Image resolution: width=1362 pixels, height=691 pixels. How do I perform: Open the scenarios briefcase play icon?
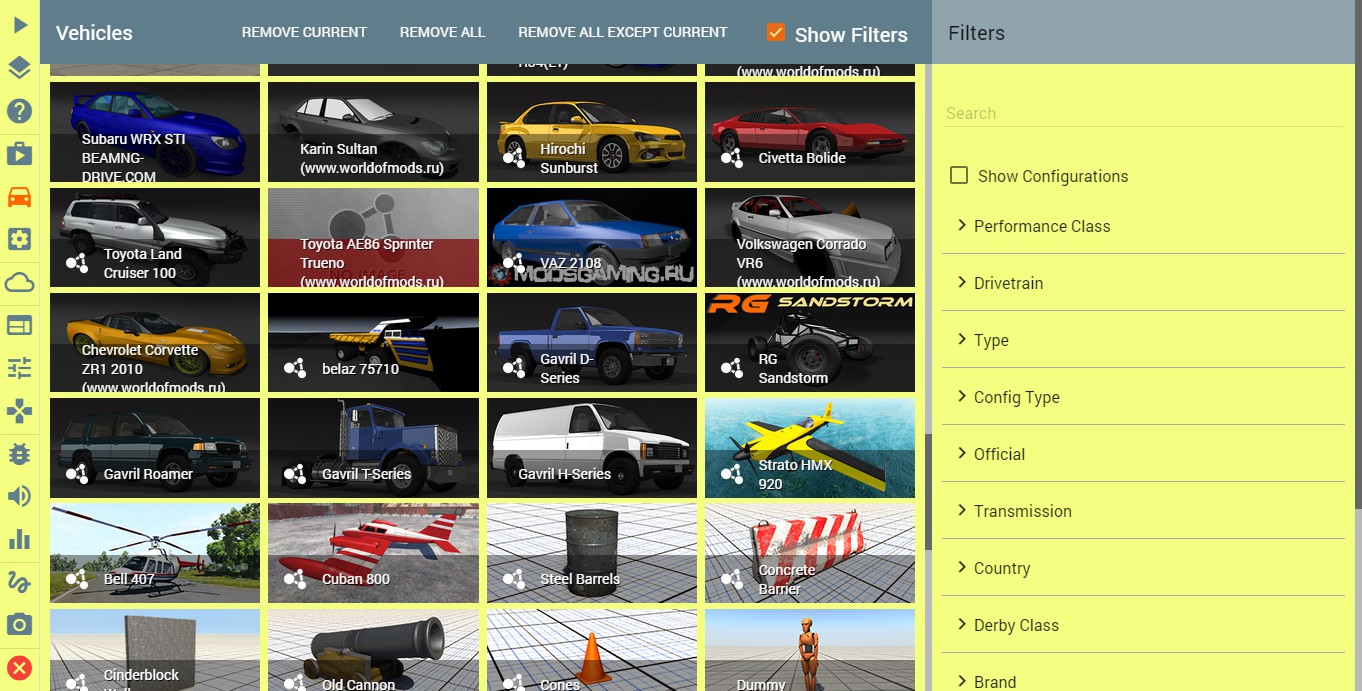(20, 153)
